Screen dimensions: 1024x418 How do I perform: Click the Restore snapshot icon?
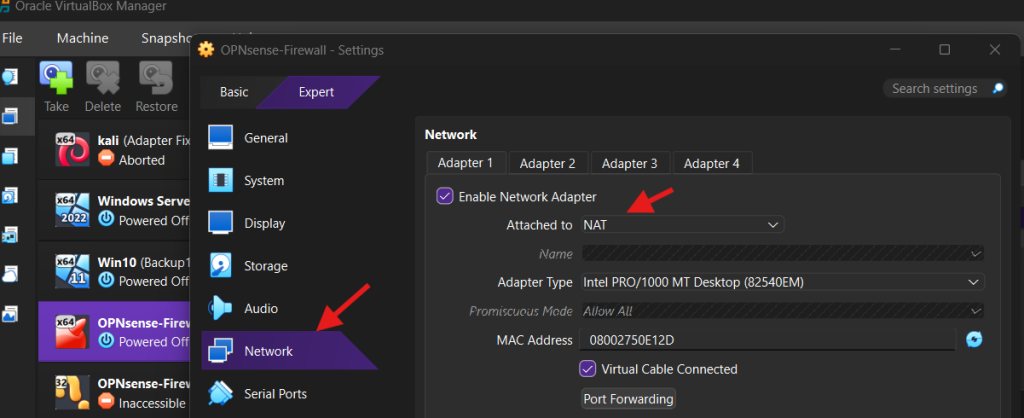(x=156, y=80)
